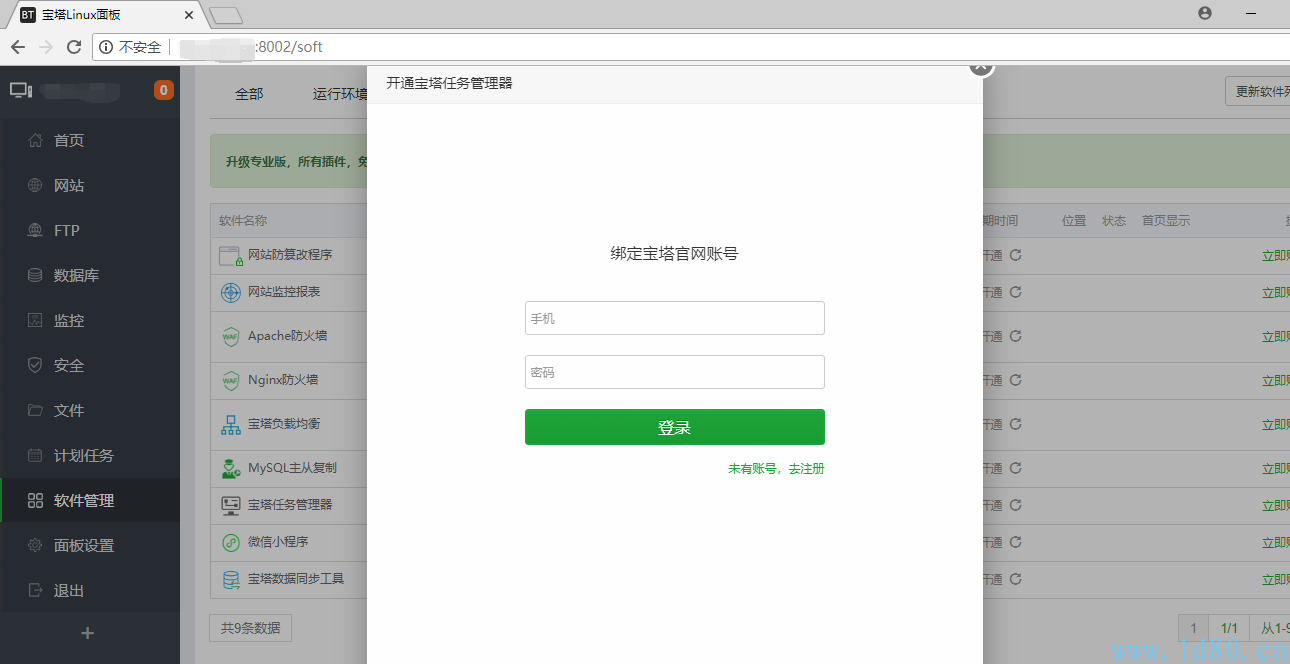Open the 安全 shield icon in sidebar
This screenshot has width=1290, height=664.
point(35,365)
